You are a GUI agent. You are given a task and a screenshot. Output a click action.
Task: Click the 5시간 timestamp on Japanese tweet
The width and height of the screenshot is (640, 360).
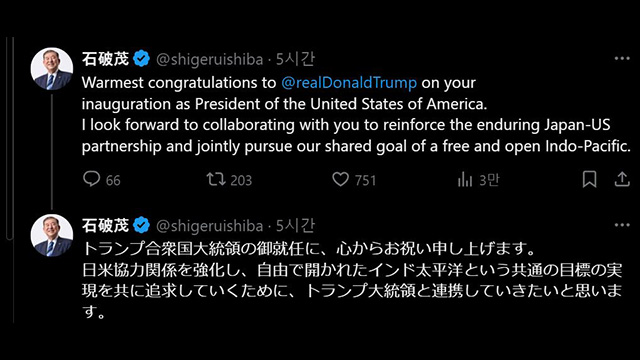pyautogui.click(x=296, y=225)
